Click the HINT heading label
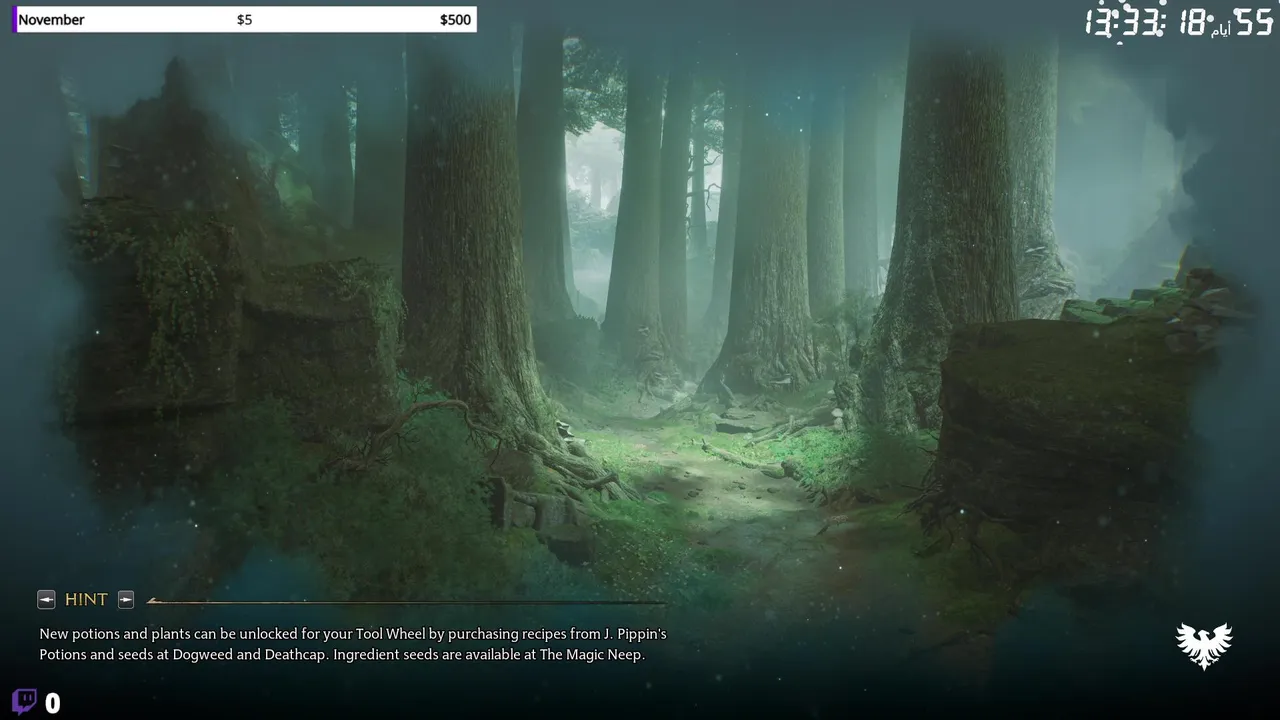 [x=86, y=600]
